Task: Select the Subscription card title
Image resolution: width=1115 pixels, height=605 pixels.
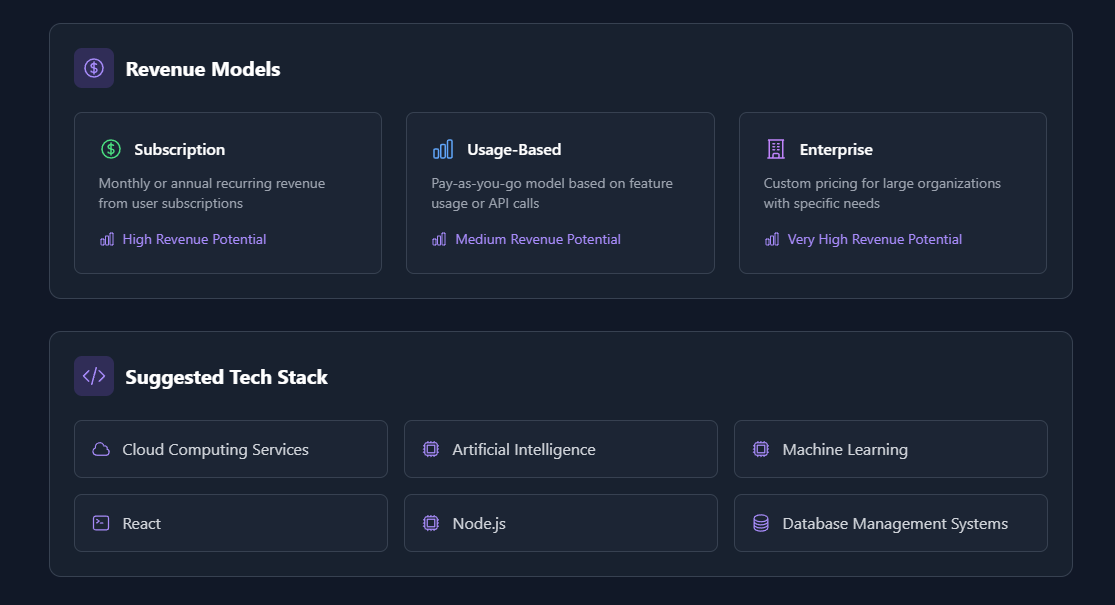Action: [x=180, y=149]
